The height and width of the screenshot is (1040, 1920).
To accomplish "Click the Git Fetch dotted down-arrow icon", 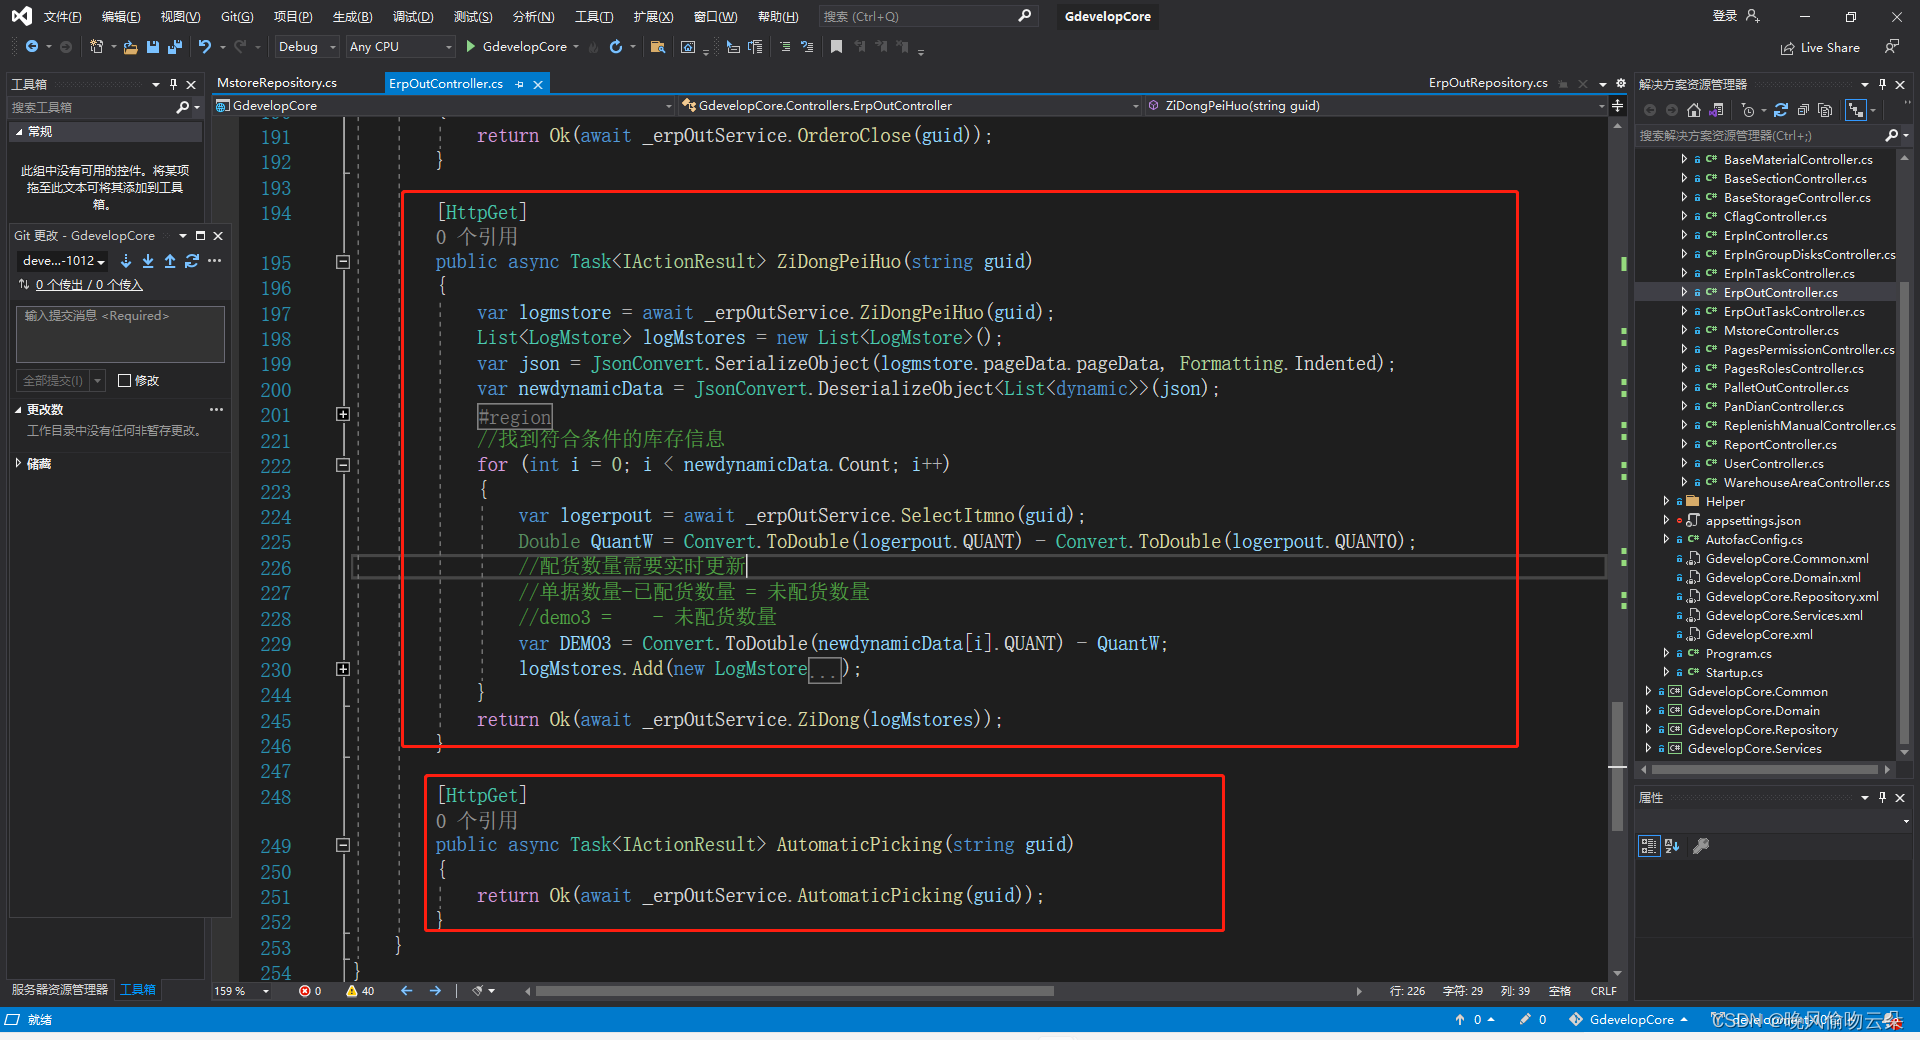I will 126,261.
